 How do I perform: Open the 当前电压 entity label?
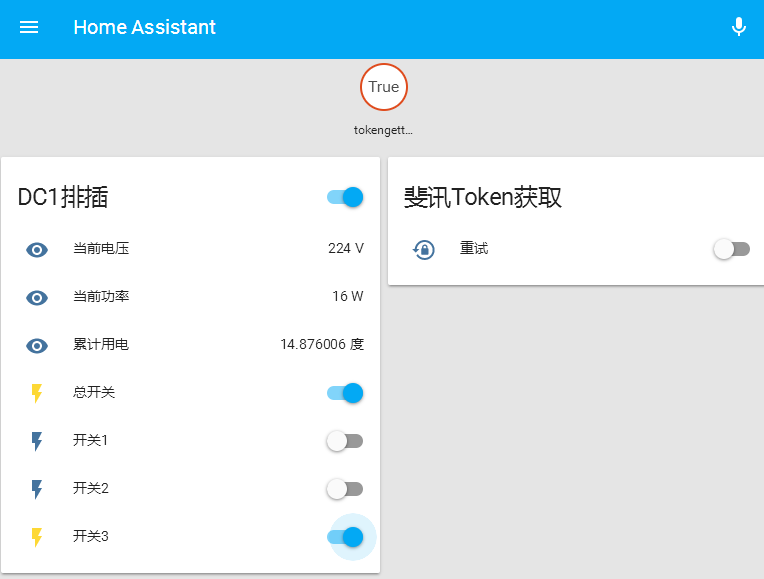[101, 249]
